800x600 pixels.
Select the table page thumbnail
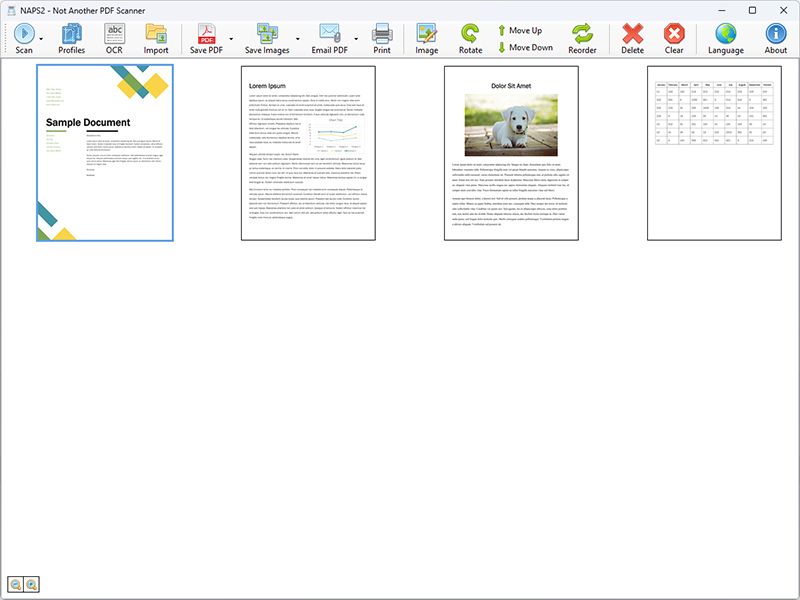tap(714, 153)
